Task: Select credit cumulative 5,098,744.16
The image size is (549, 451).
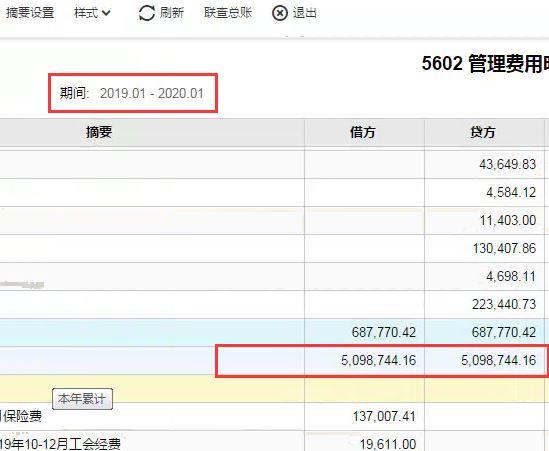Action: 499,360
